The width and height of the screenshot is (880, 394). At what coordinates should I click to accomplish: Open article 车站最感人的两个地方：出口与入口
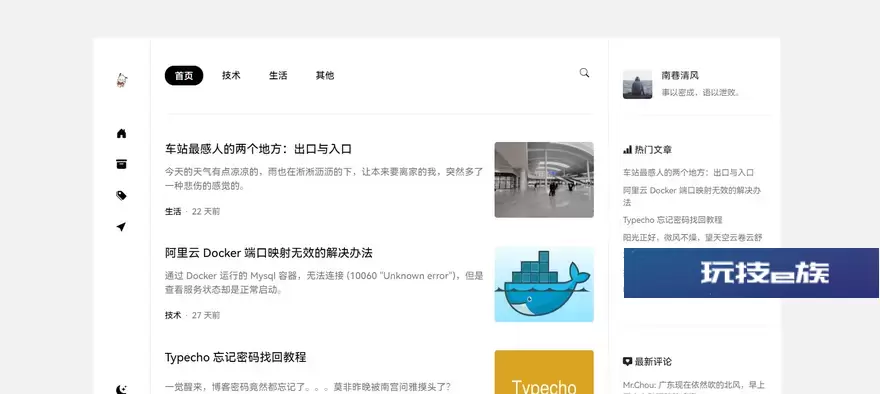(x=259, y=149)
